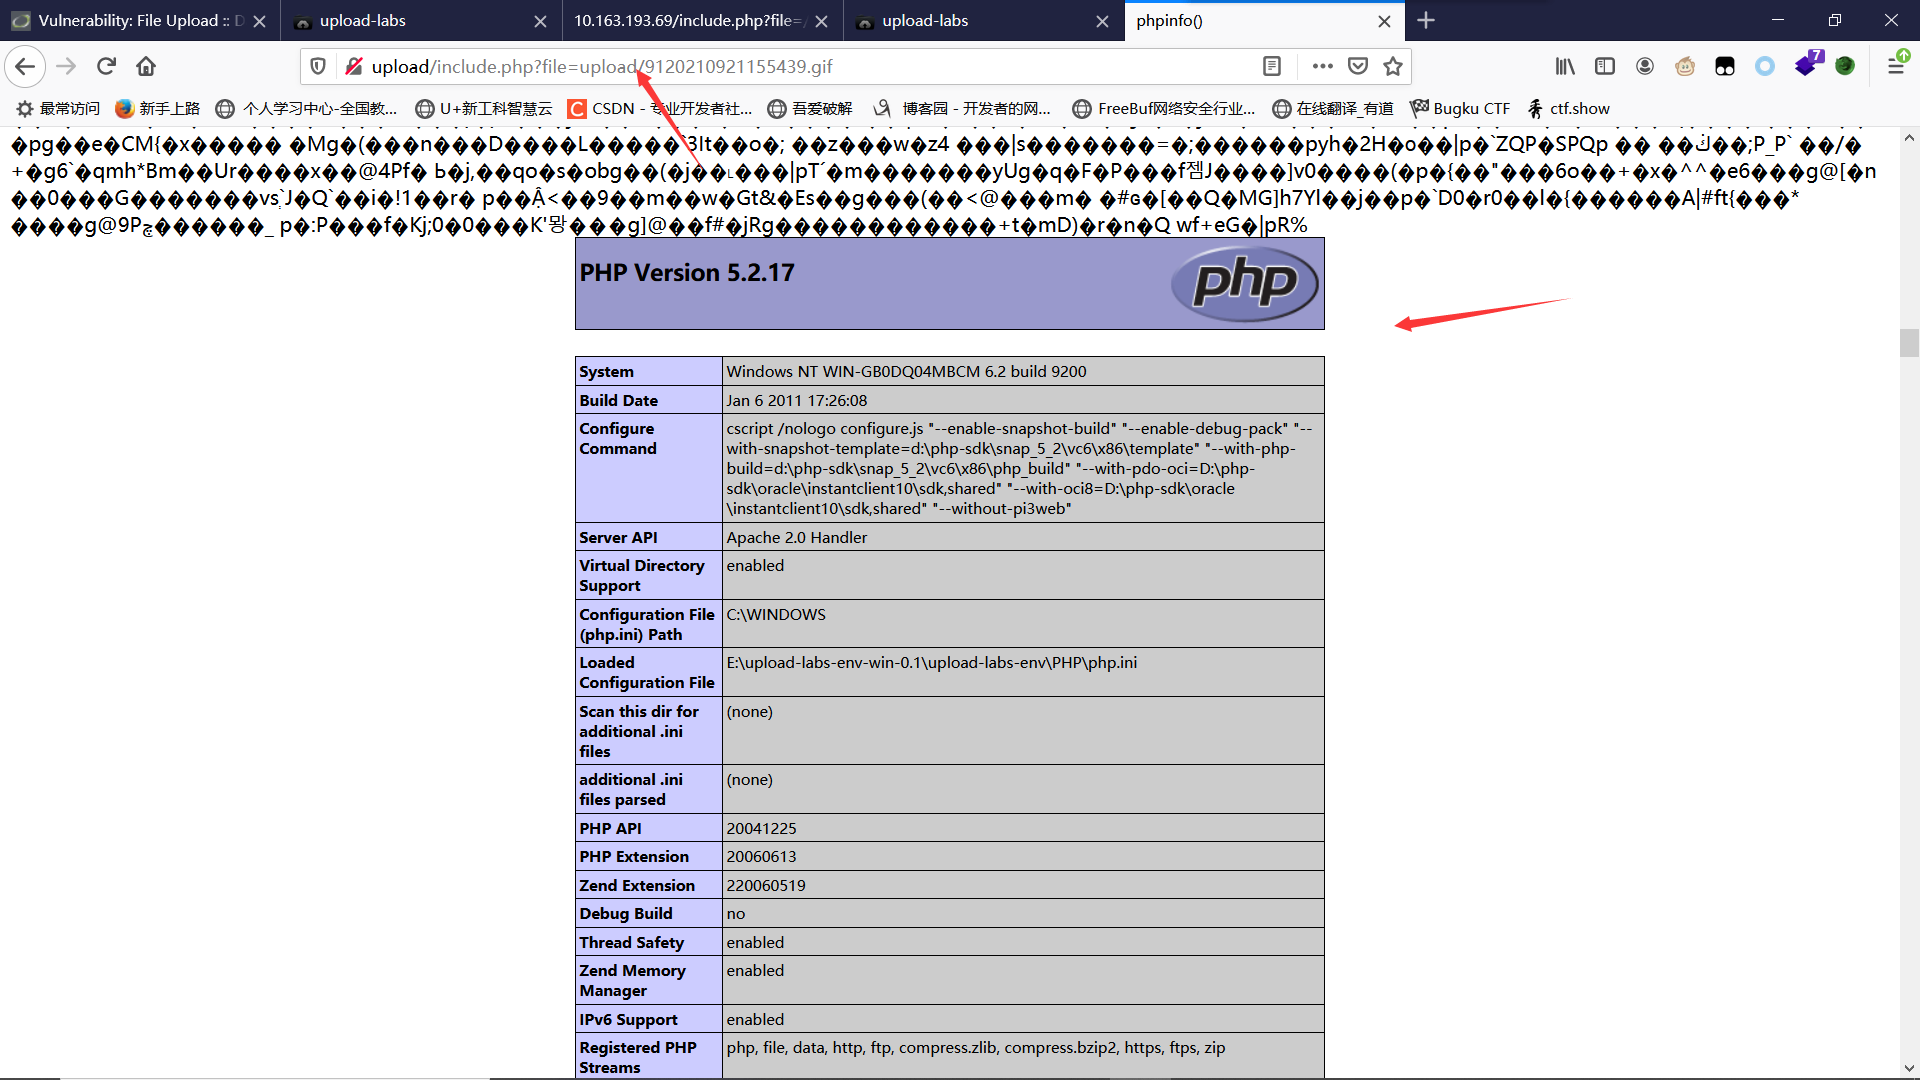Image resolution: width=1920 pixels, height=1080 pixels.
Task: Click PHP API value 20041225
Action: [x=1023, y=828]
